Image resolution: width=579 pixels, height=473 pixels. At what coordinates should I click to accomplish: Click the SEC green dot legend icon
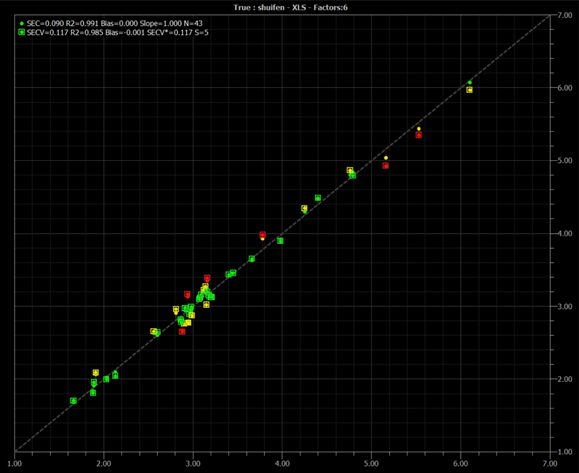(x=21, y=24)
